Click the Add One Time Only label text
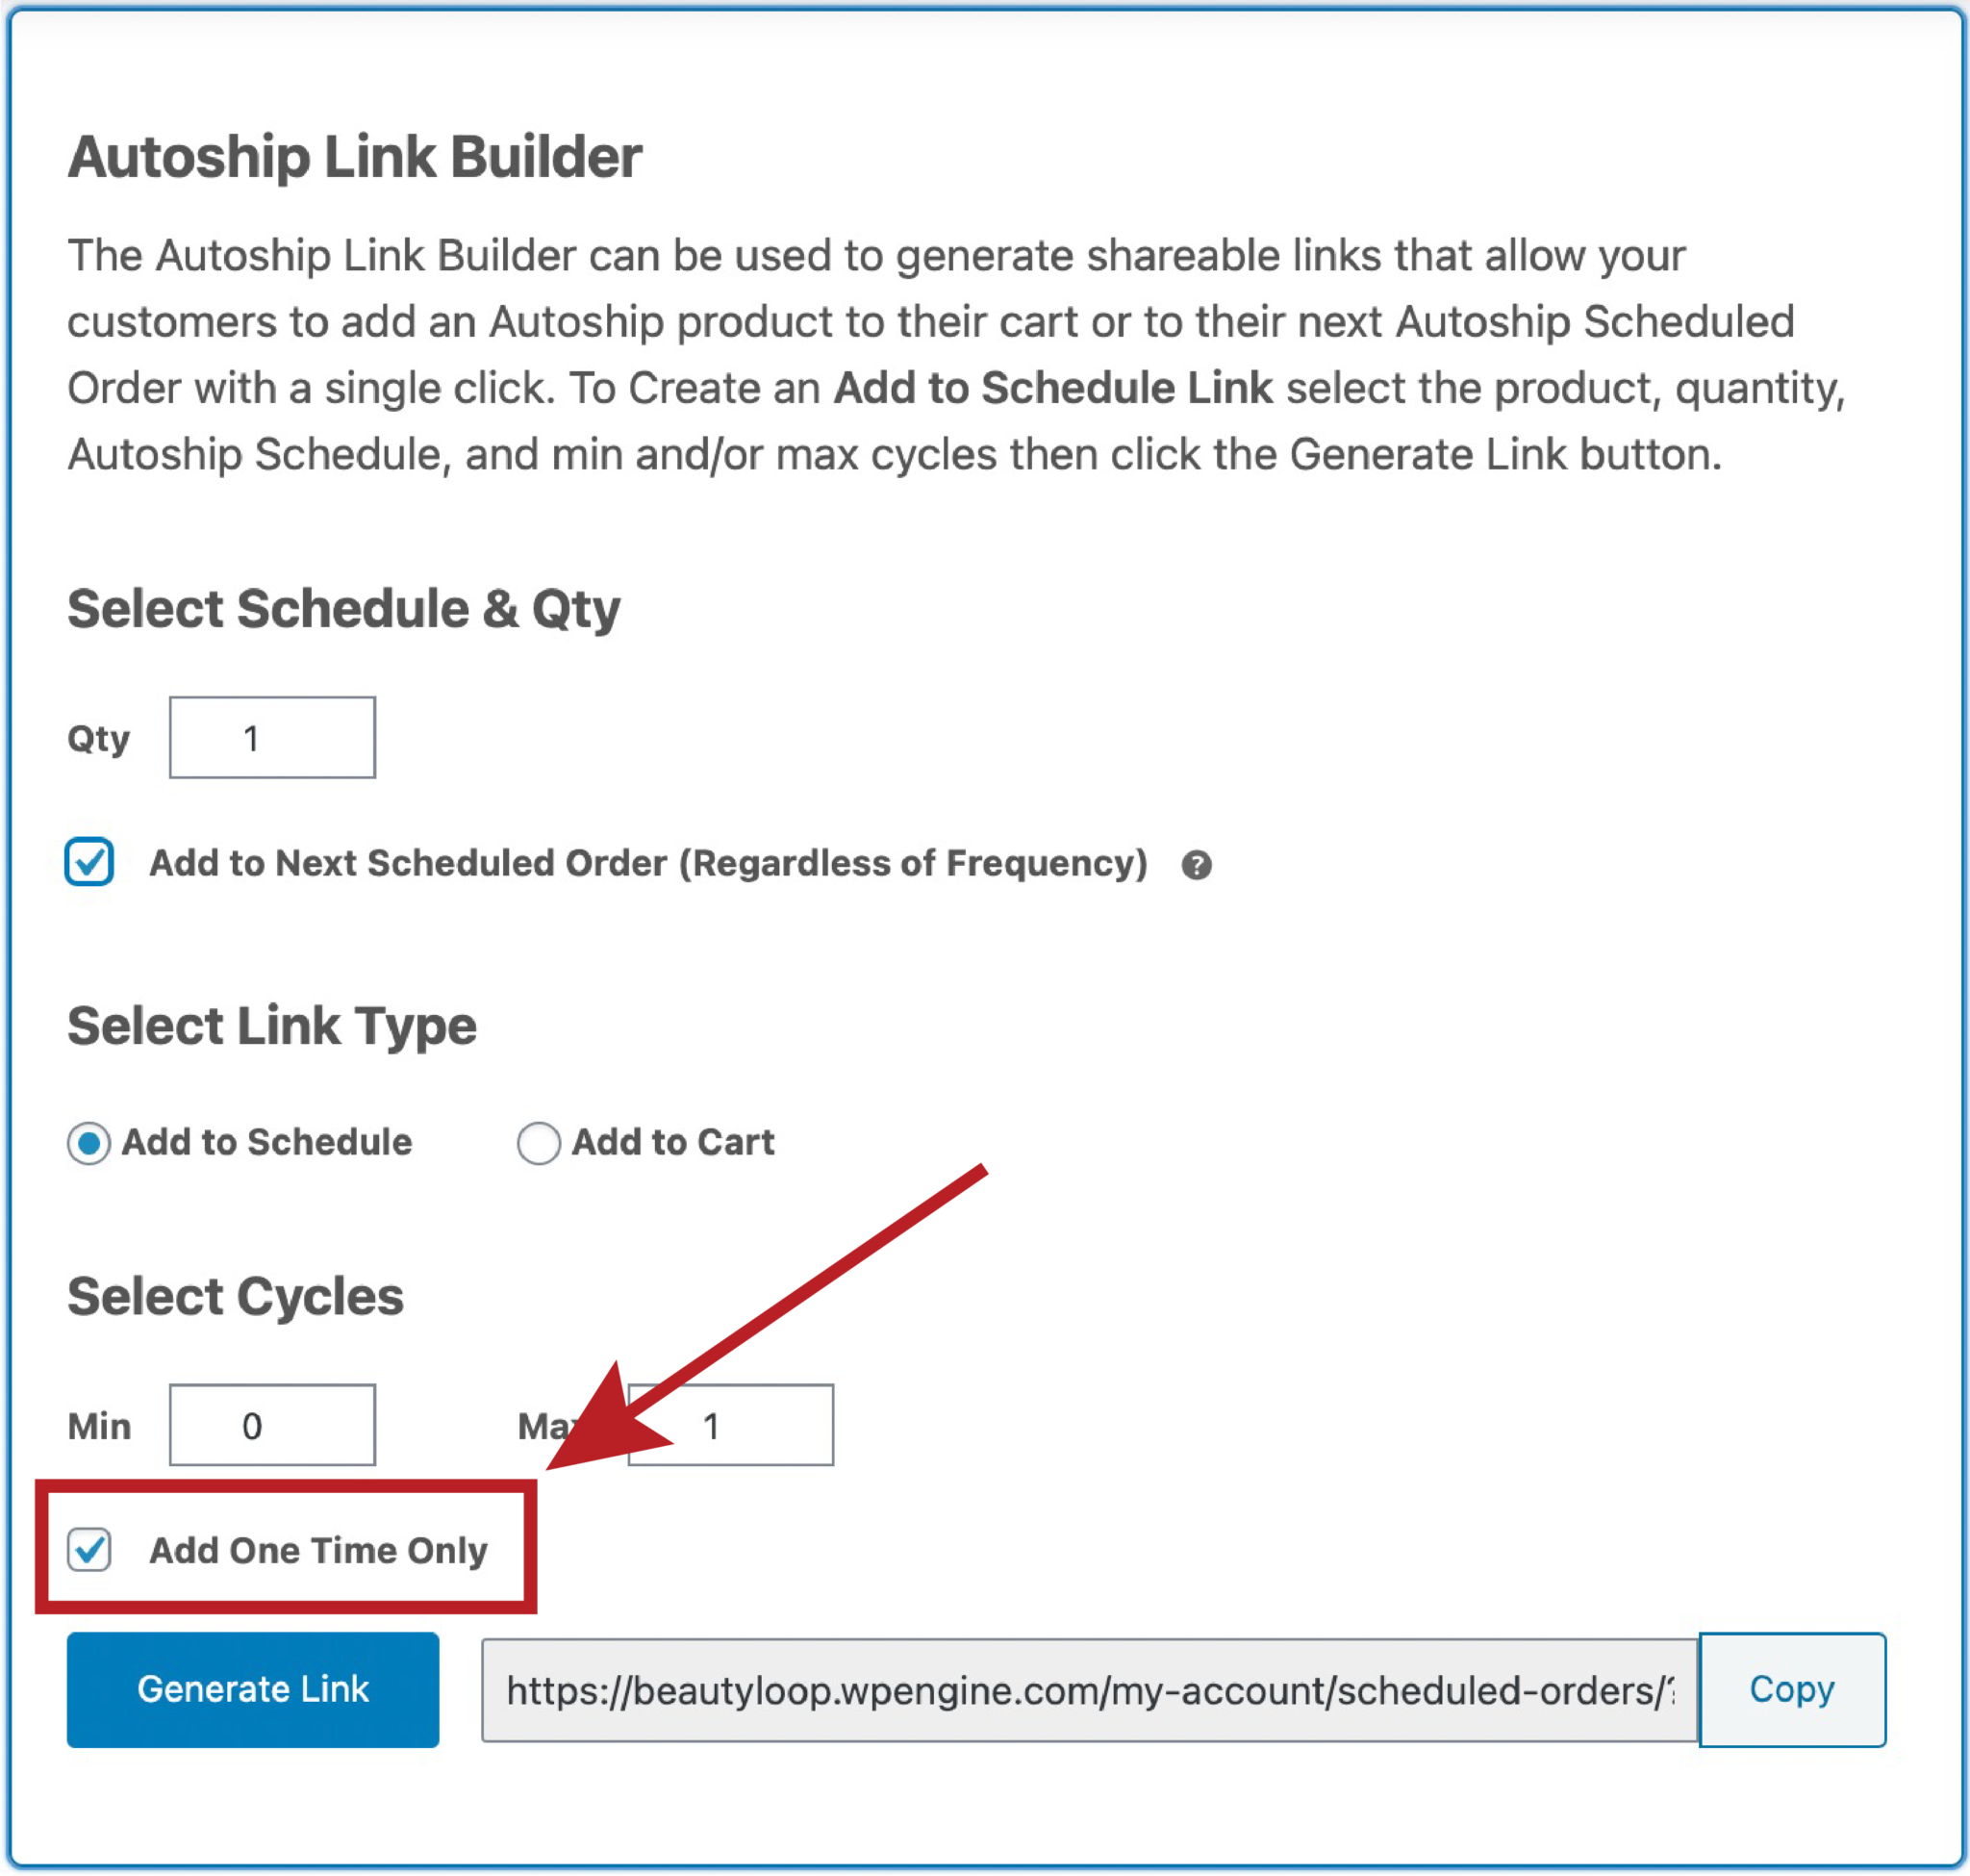The height and width of the screenshot is (1876, 1970). click(318, 1551)
